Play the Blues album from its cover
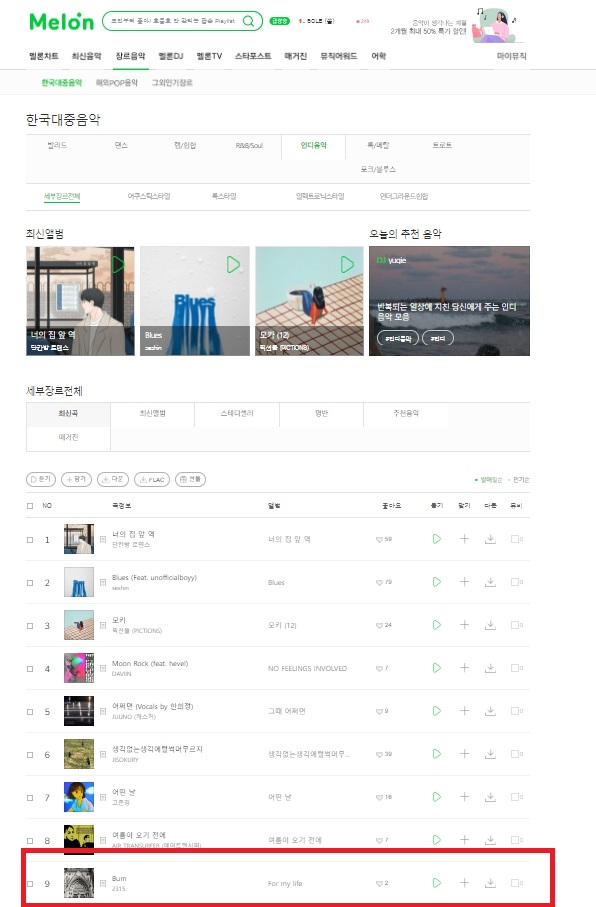Image resolution: width=596 pixels, height=907 pixels. (x=233, y=265)
